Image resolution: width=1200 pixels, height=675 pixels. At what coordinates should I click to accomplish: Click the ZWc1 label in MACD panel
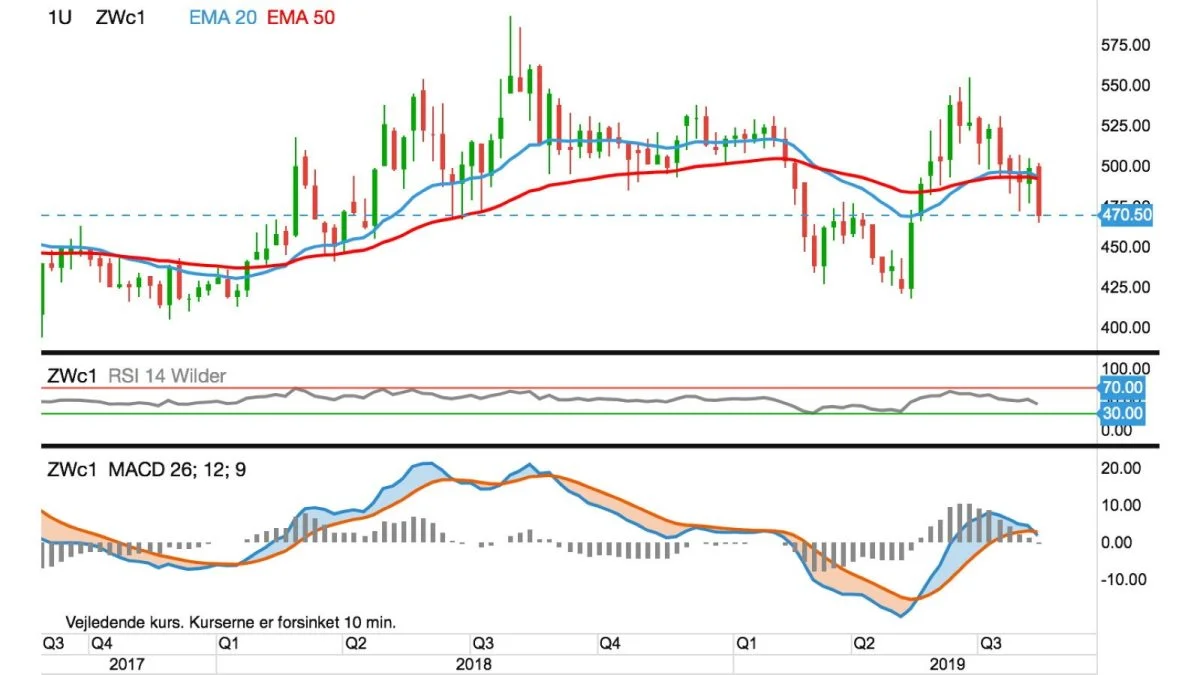[72, 468]
